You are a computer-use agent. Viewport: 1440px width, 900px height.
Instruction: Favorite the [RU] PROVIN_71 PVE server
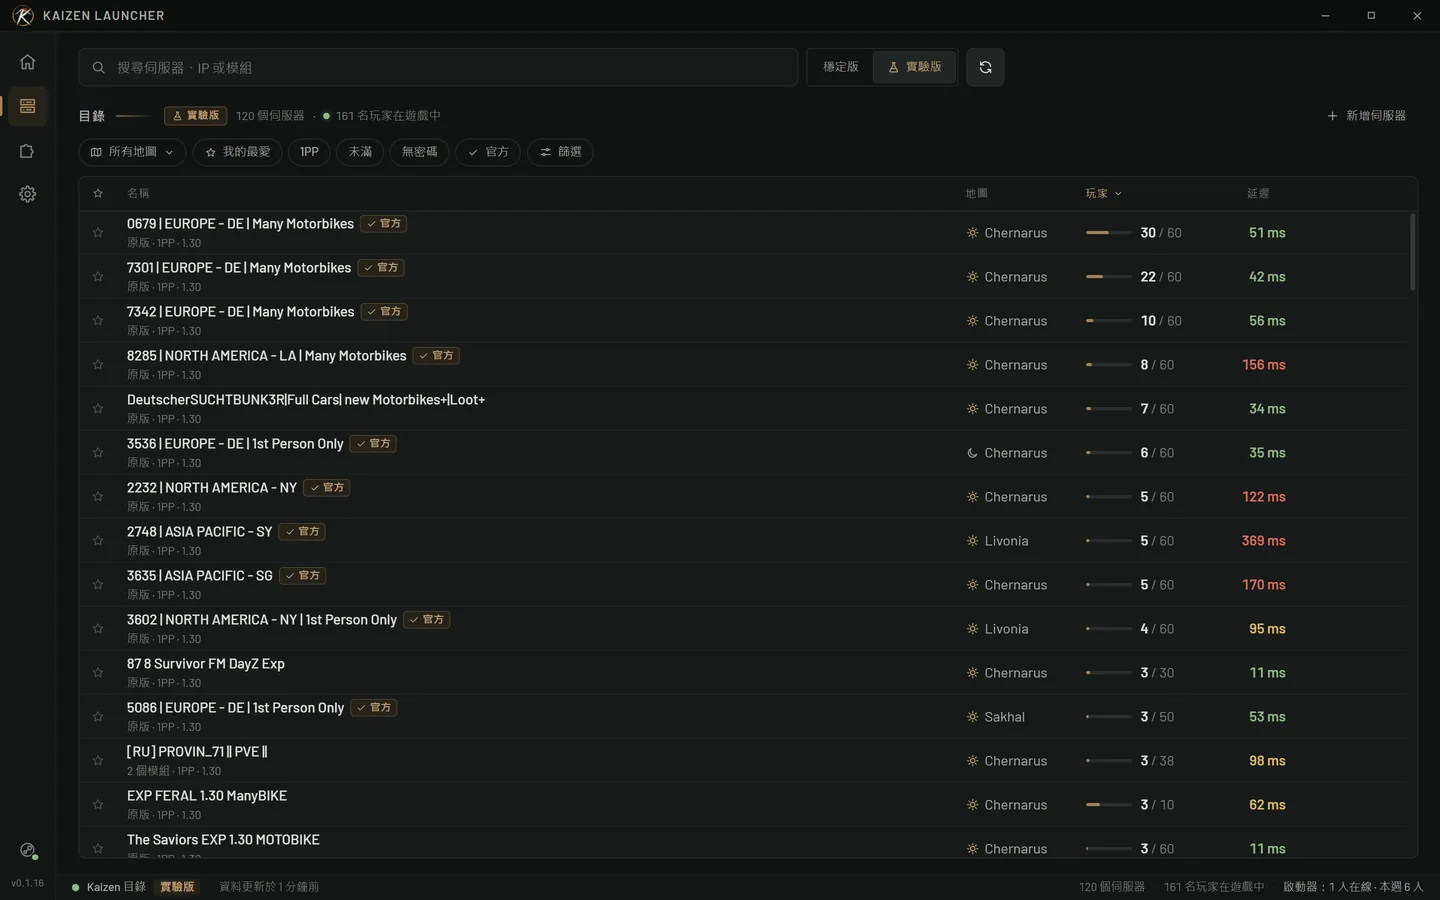tap(98, 761)
